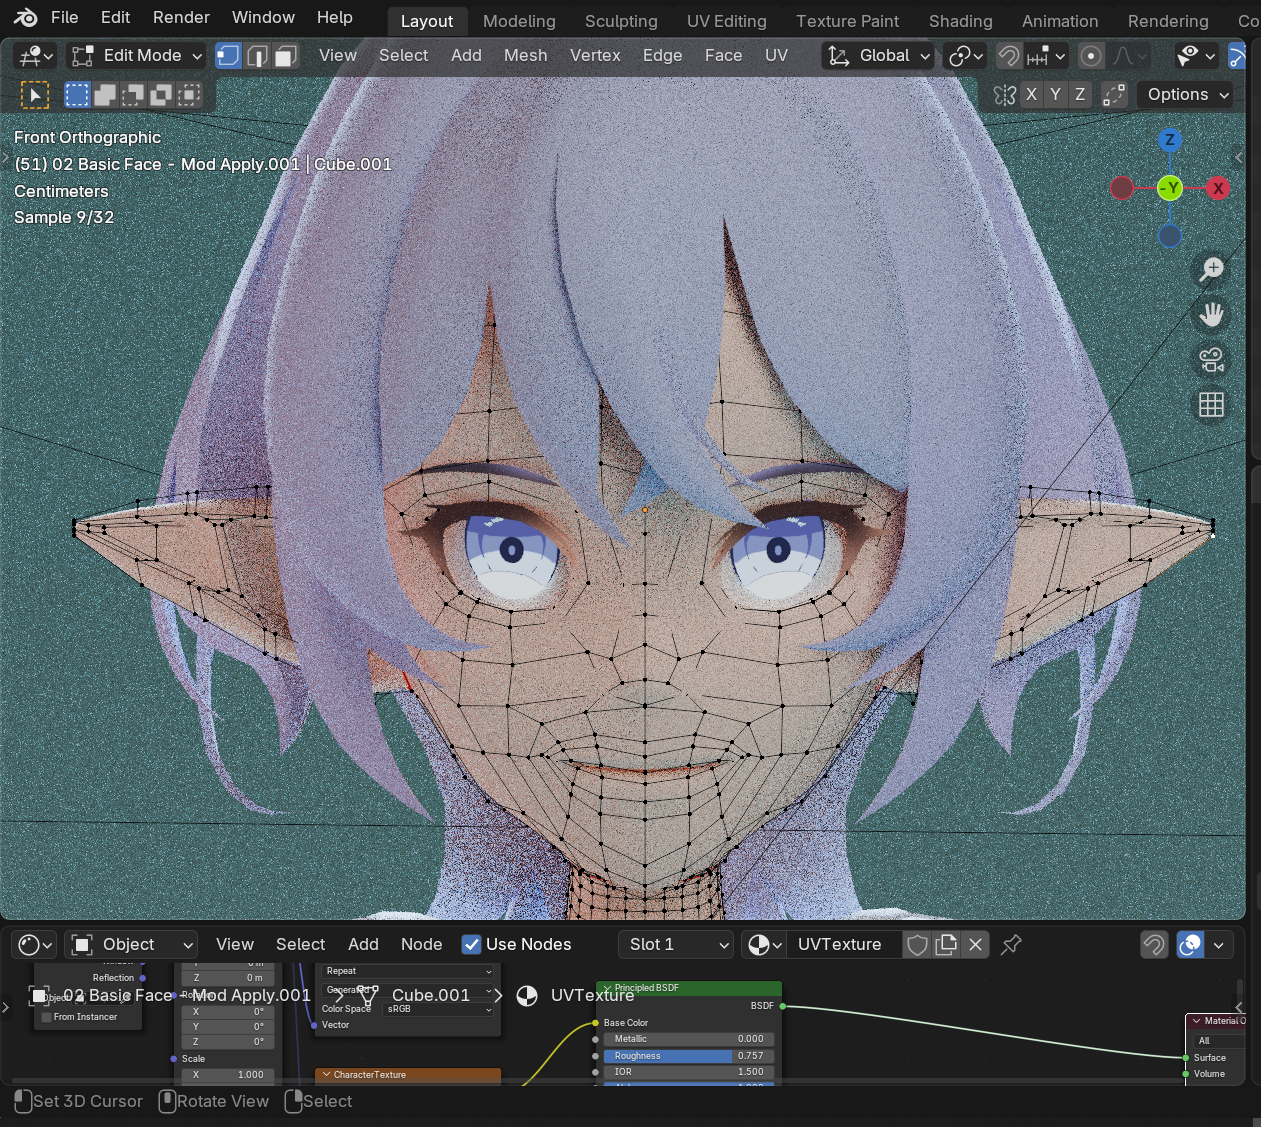The image size is (1261, 1127).
Task: Unlink the UVTexture material with X
Action: tap(976, 945)
